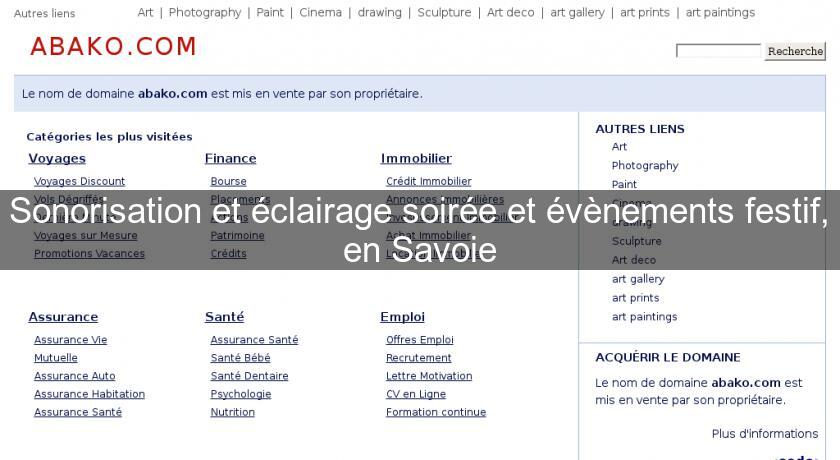Open the Finance category heading
840x460 pixels.
click(x=230, y=159)
